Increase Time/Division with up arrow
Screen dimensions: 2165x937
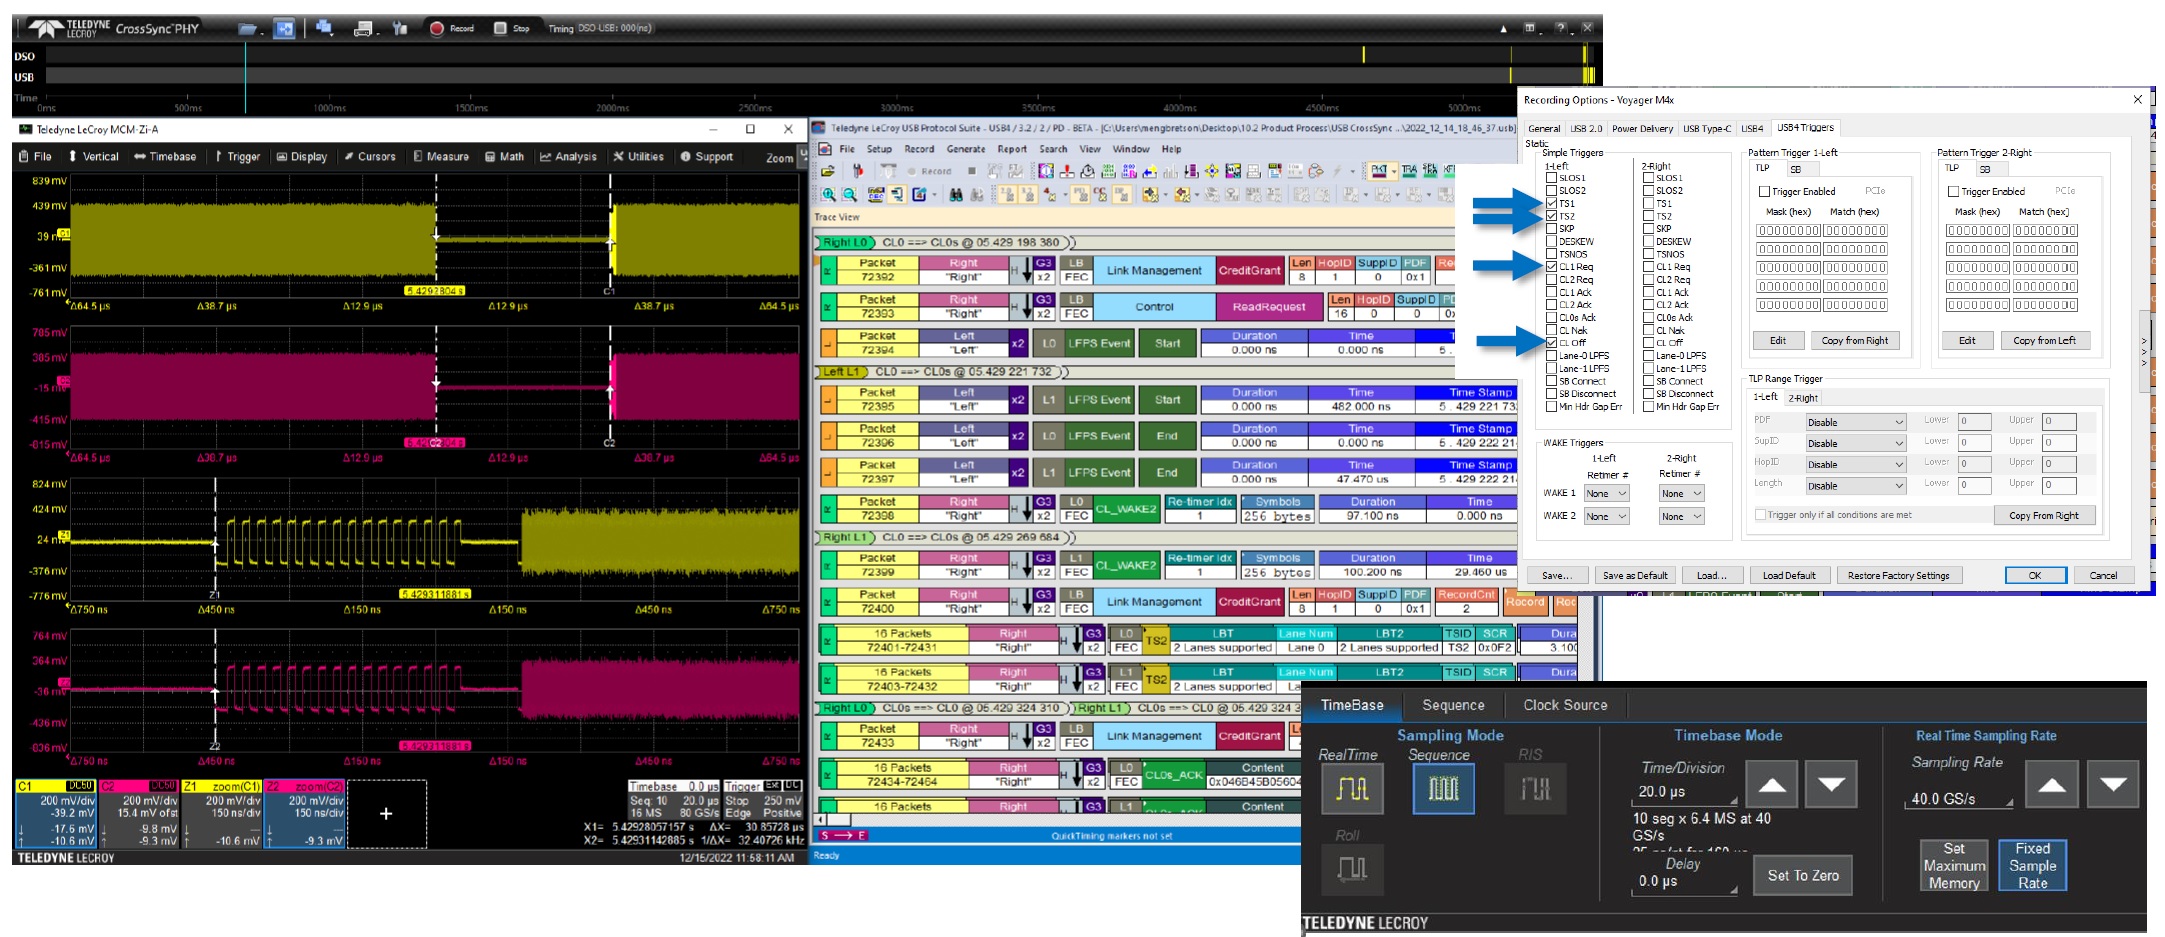[x=1772, y=784]
